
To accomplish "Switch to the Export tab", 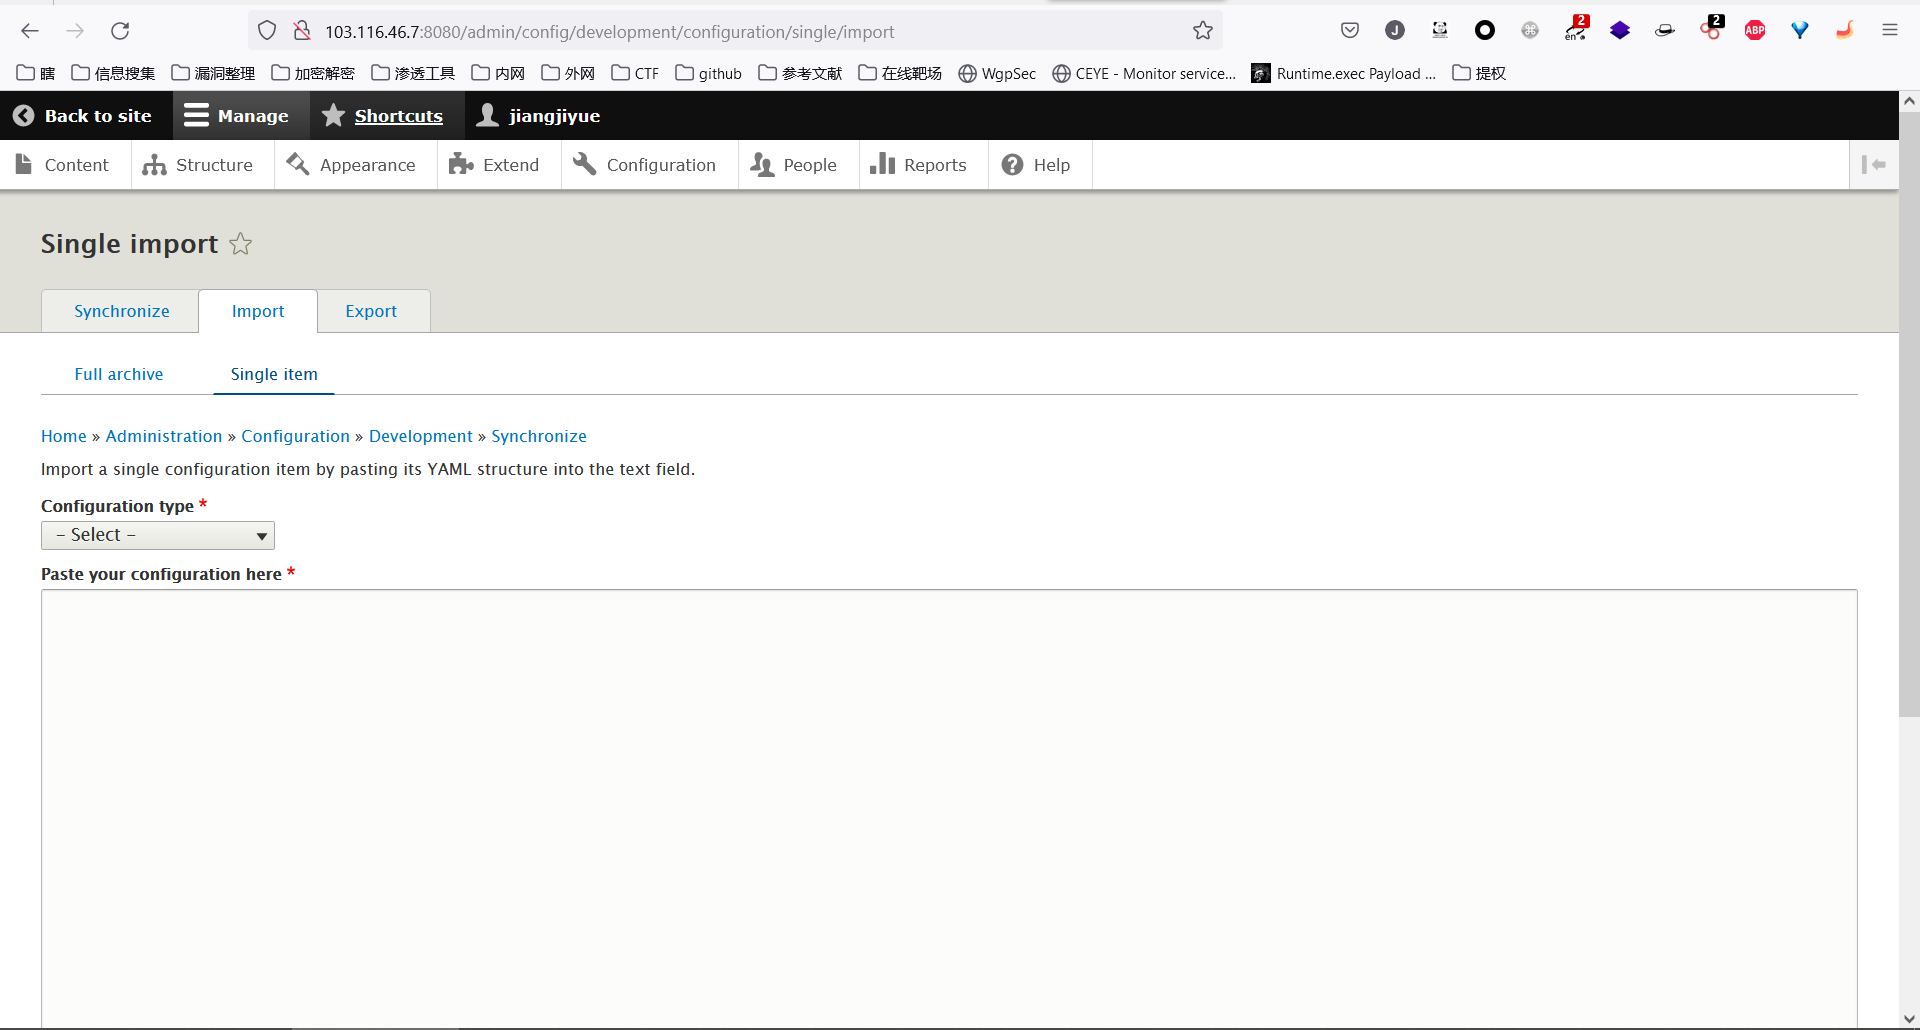I will (371, 311).
